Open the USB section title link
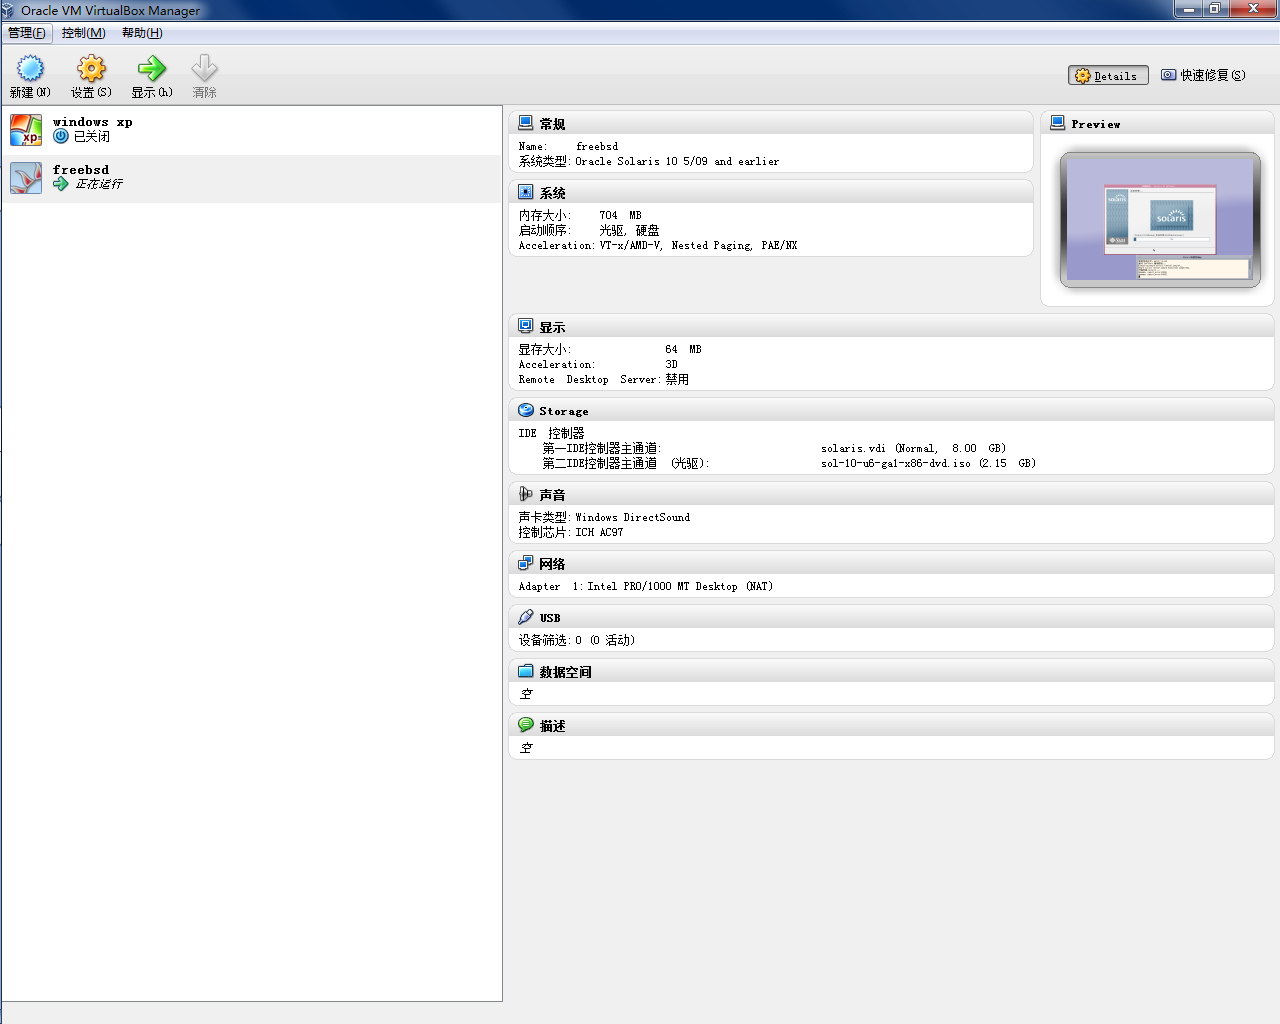1280x1024 pixels. tap(550, 618)
